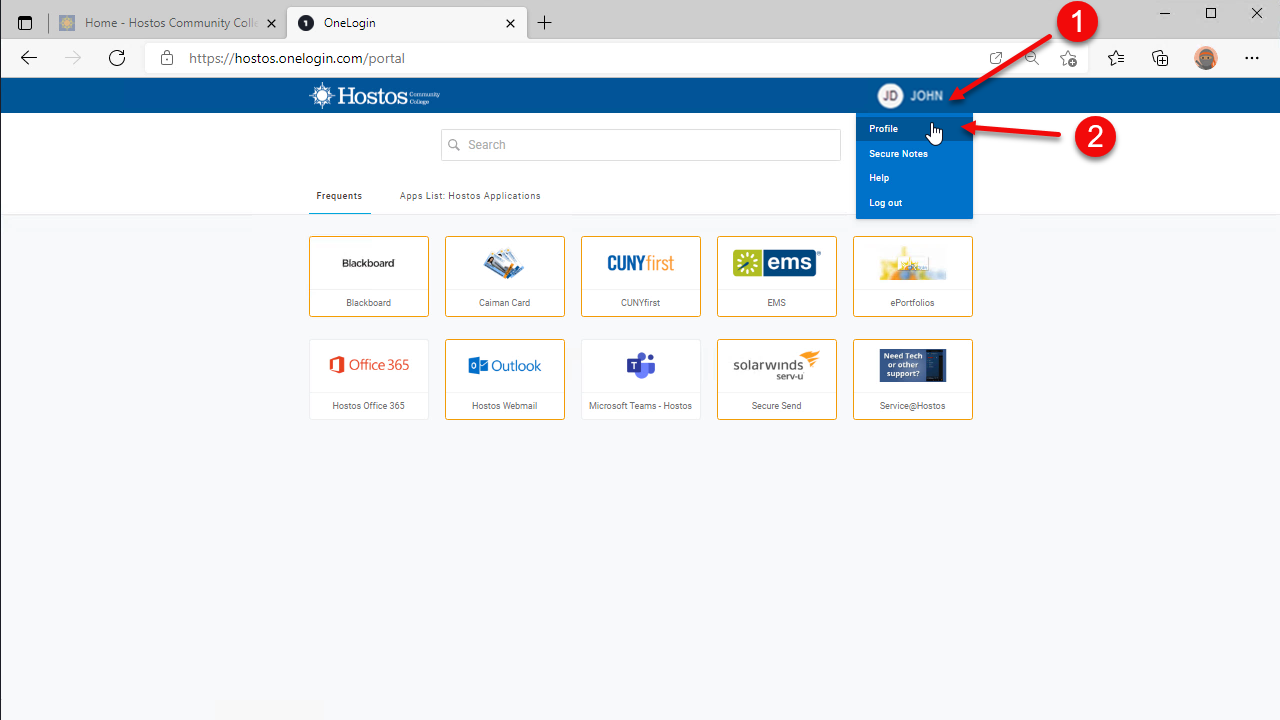Select the Frequents tab
Viewport: 1280px width, 720px height.
coord(339,196)
